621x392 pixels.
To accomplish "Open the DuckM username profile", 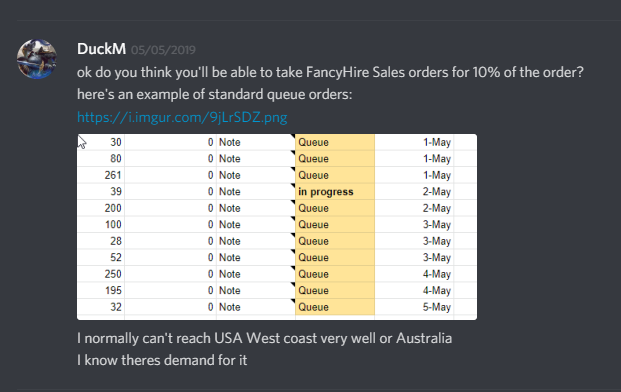I will click(101, 49).
